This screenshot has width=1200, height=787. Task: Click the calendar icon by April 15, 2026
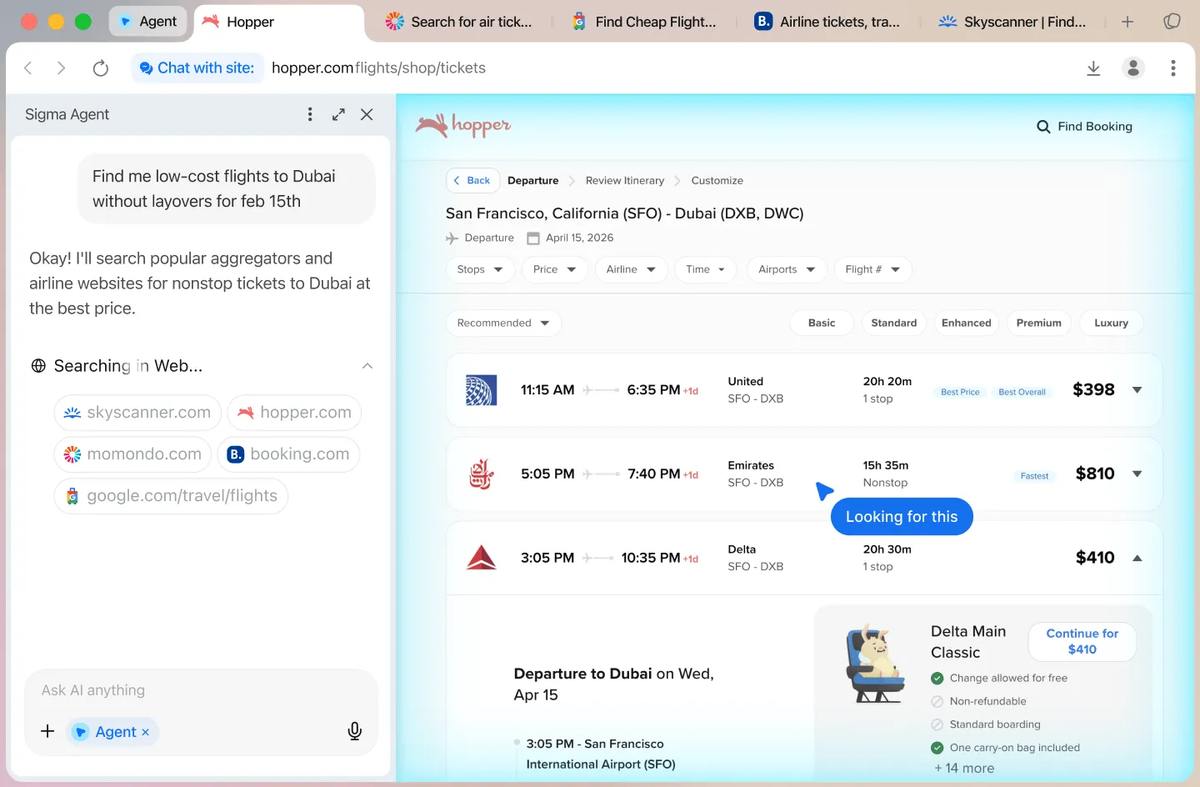point(533,238)
